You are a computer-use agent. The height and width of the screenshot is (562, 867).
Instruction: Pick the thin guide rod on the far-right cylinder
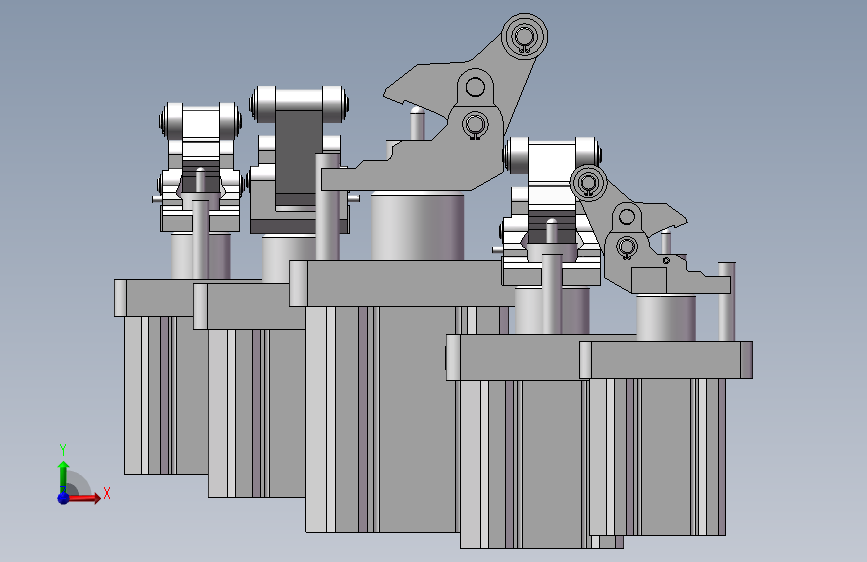coord(727,301)
